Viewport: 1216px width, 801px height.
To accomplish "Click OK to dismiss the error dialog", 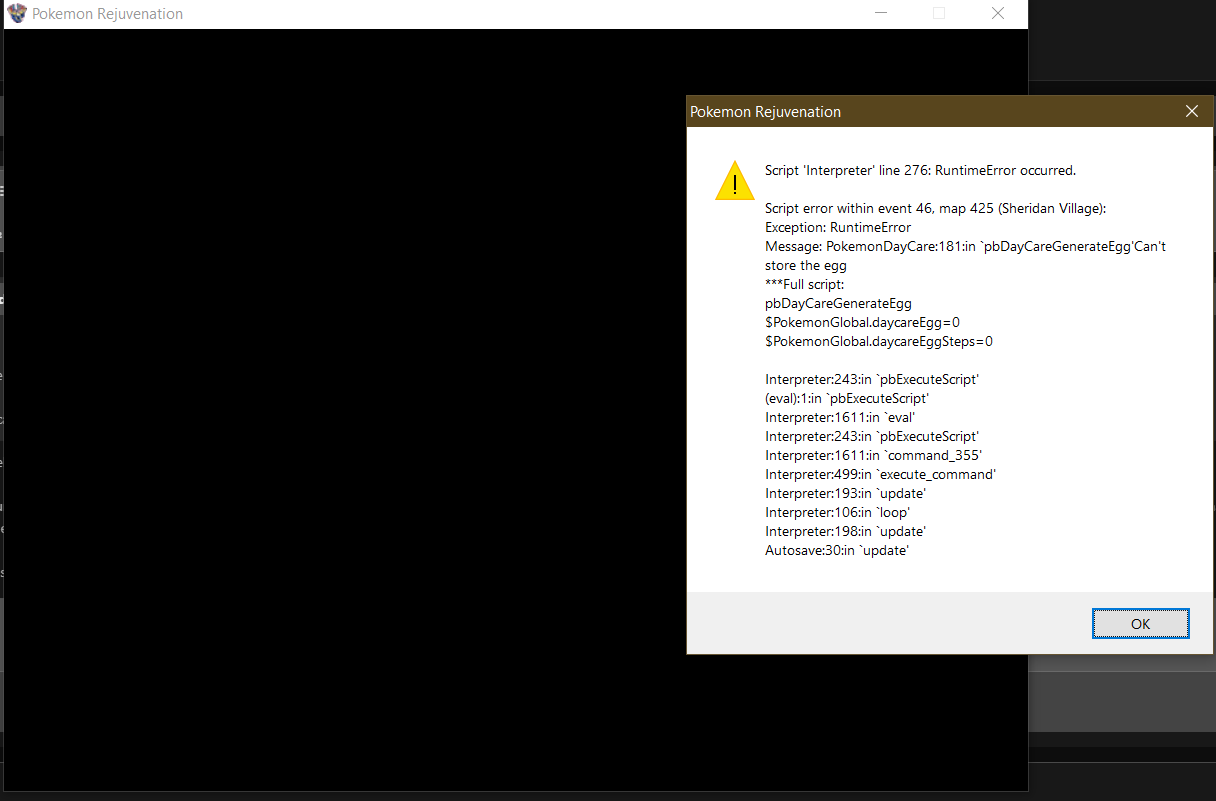I will (x=1140, y=624).
